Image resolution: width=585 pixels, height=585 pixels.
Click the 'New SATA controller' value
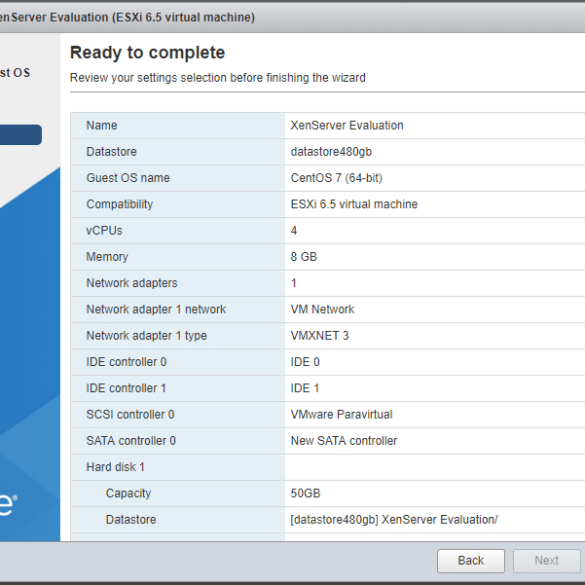(x=344, y=441)
